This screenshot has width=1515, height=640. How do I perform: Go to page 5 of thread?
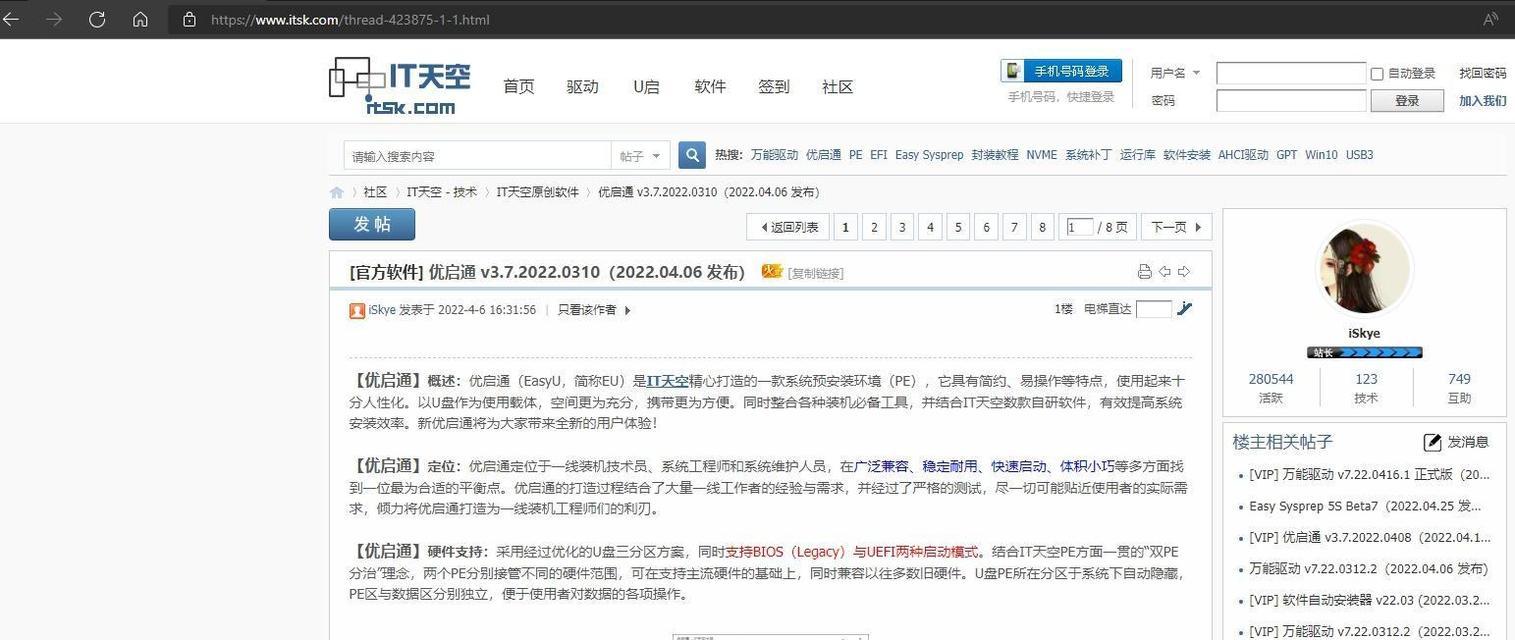958,227
